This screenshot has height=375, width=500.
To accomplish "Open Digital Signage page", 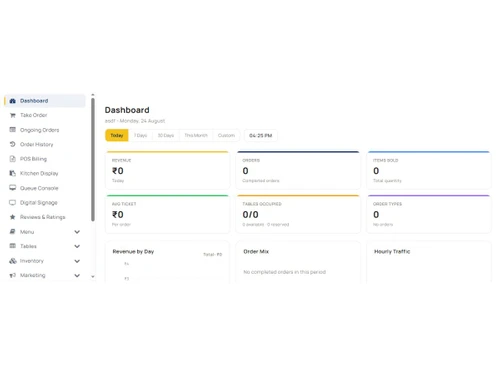I will pos(44,202).
